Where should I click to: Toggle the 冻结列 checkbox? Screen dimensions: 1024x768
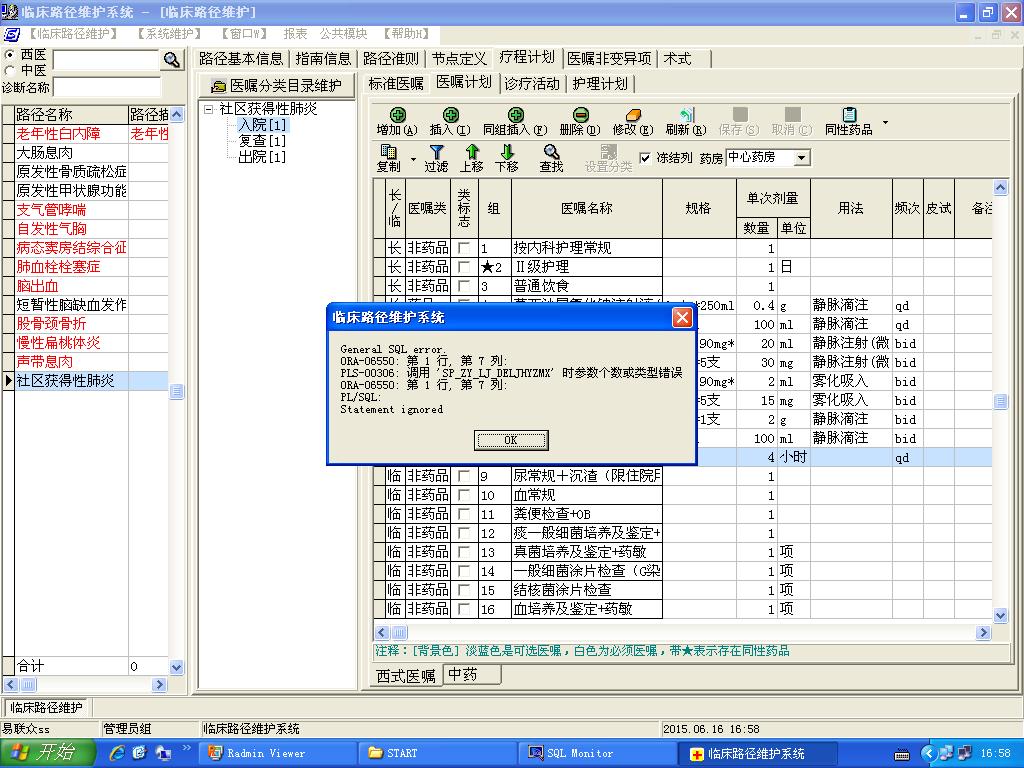tap(645, 157)
